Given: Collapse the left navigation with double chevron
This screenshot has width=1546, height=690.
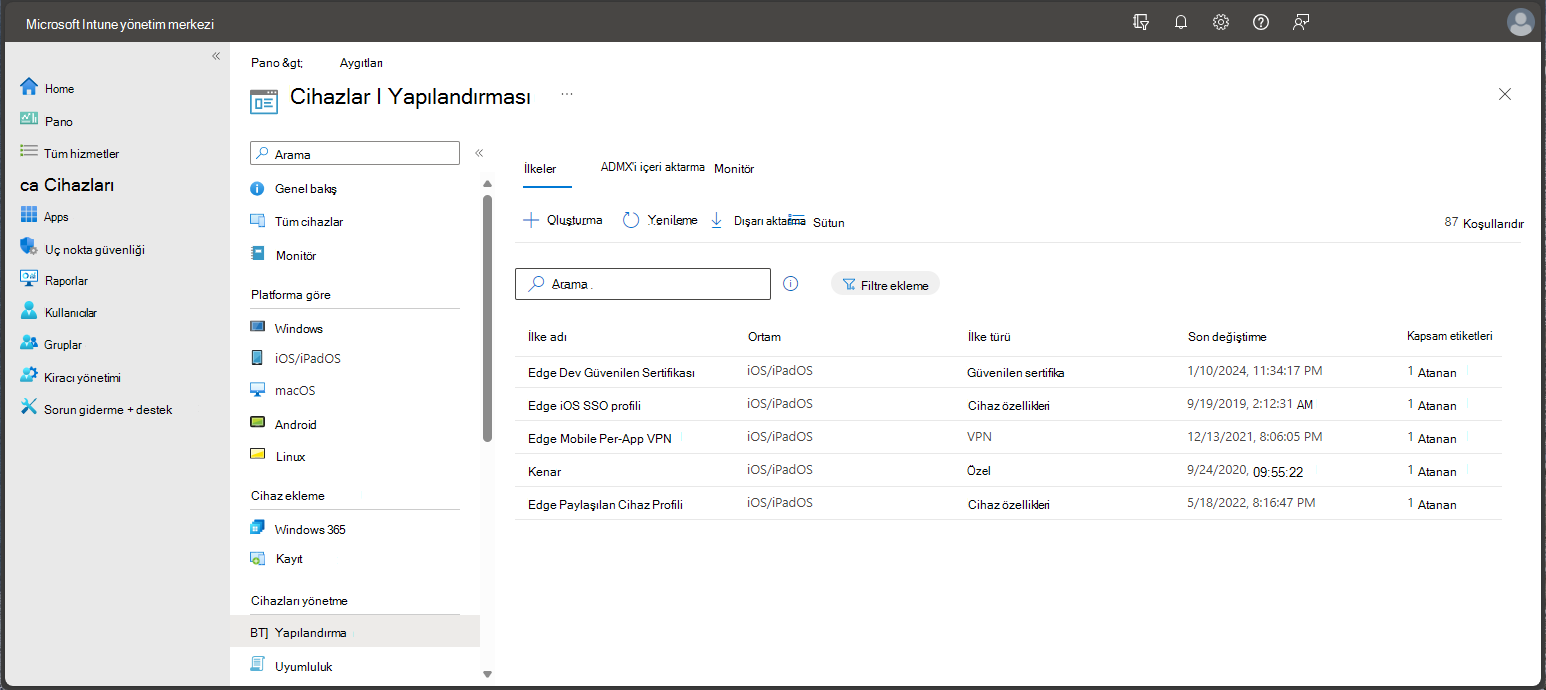Looking at the screenshot, I should pyautogui.click(x=216, y=56).
